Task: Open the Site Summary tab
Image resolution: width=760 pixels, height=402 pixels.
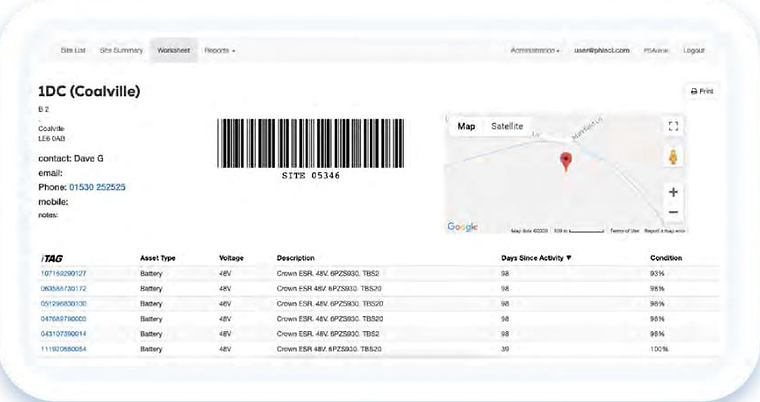Action: tap(121, 50)
